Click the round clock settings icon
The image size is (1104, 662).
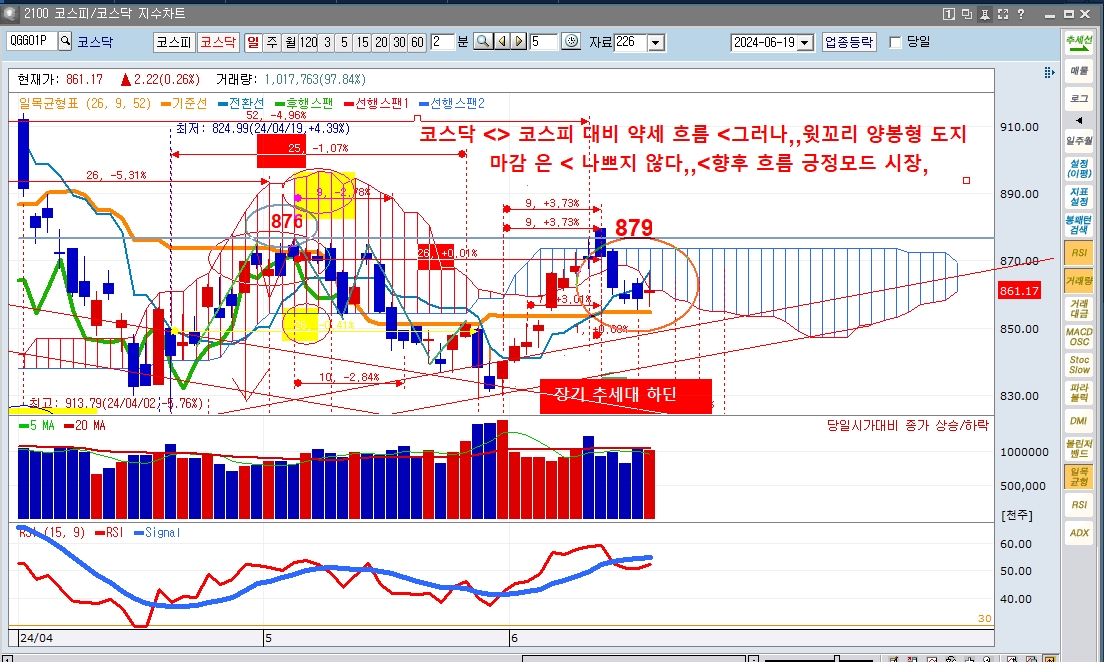572,42
